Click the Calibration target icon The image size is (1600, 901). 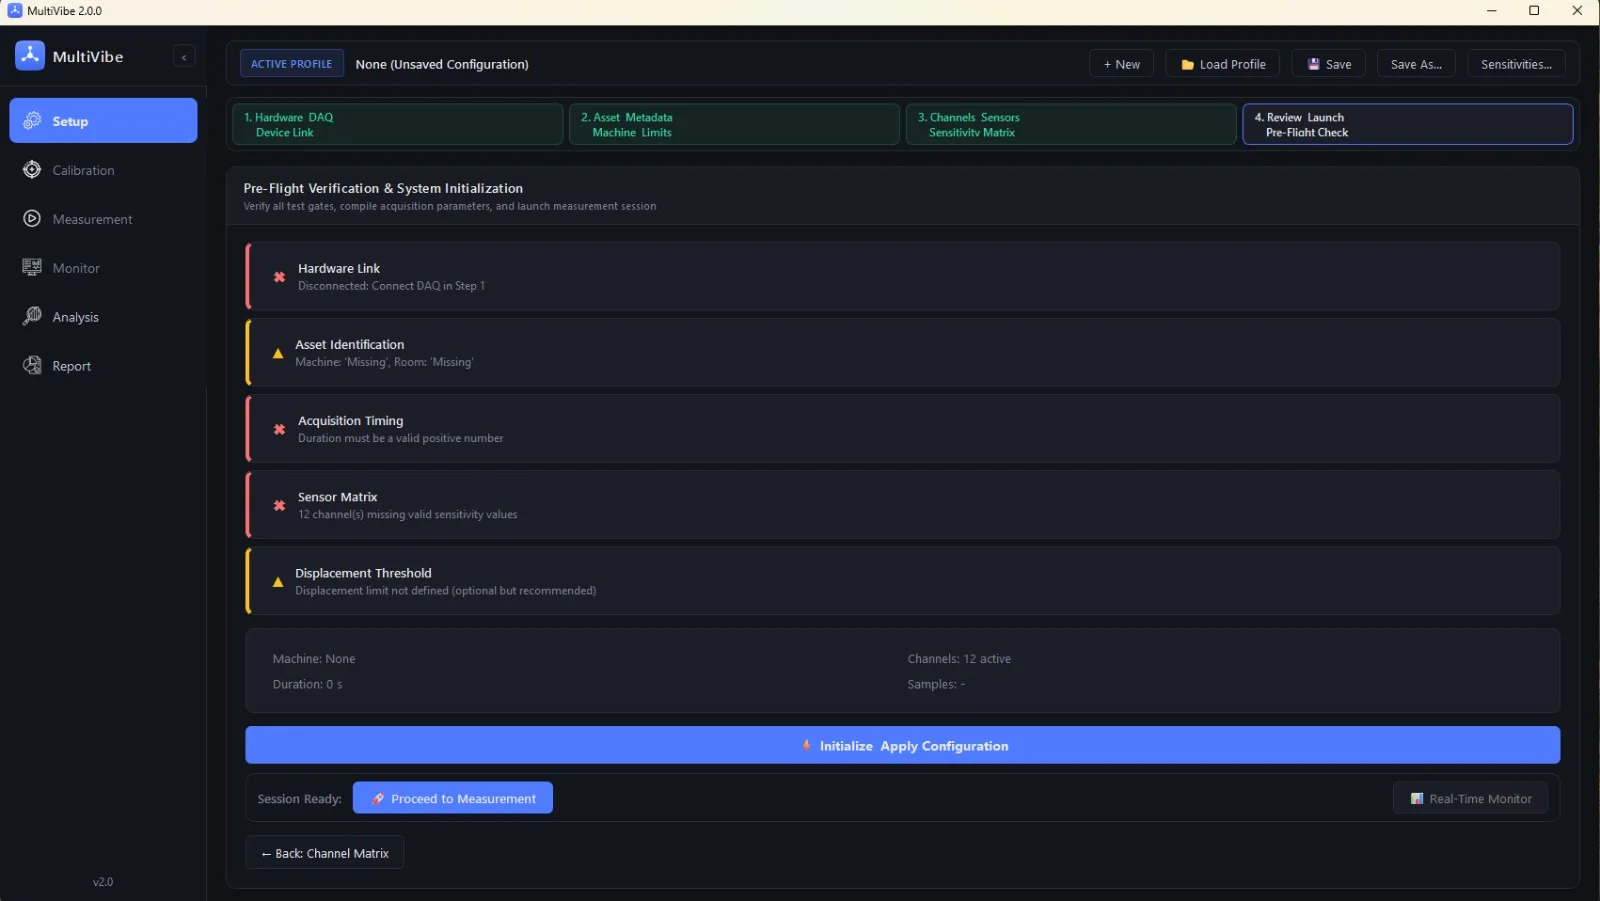point(32,170)
